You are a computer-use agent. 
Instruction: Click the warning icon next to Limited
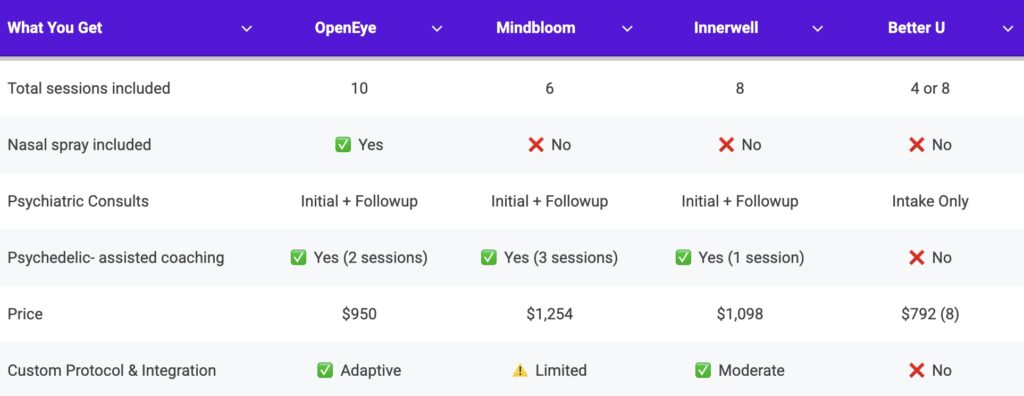(520, 371)
